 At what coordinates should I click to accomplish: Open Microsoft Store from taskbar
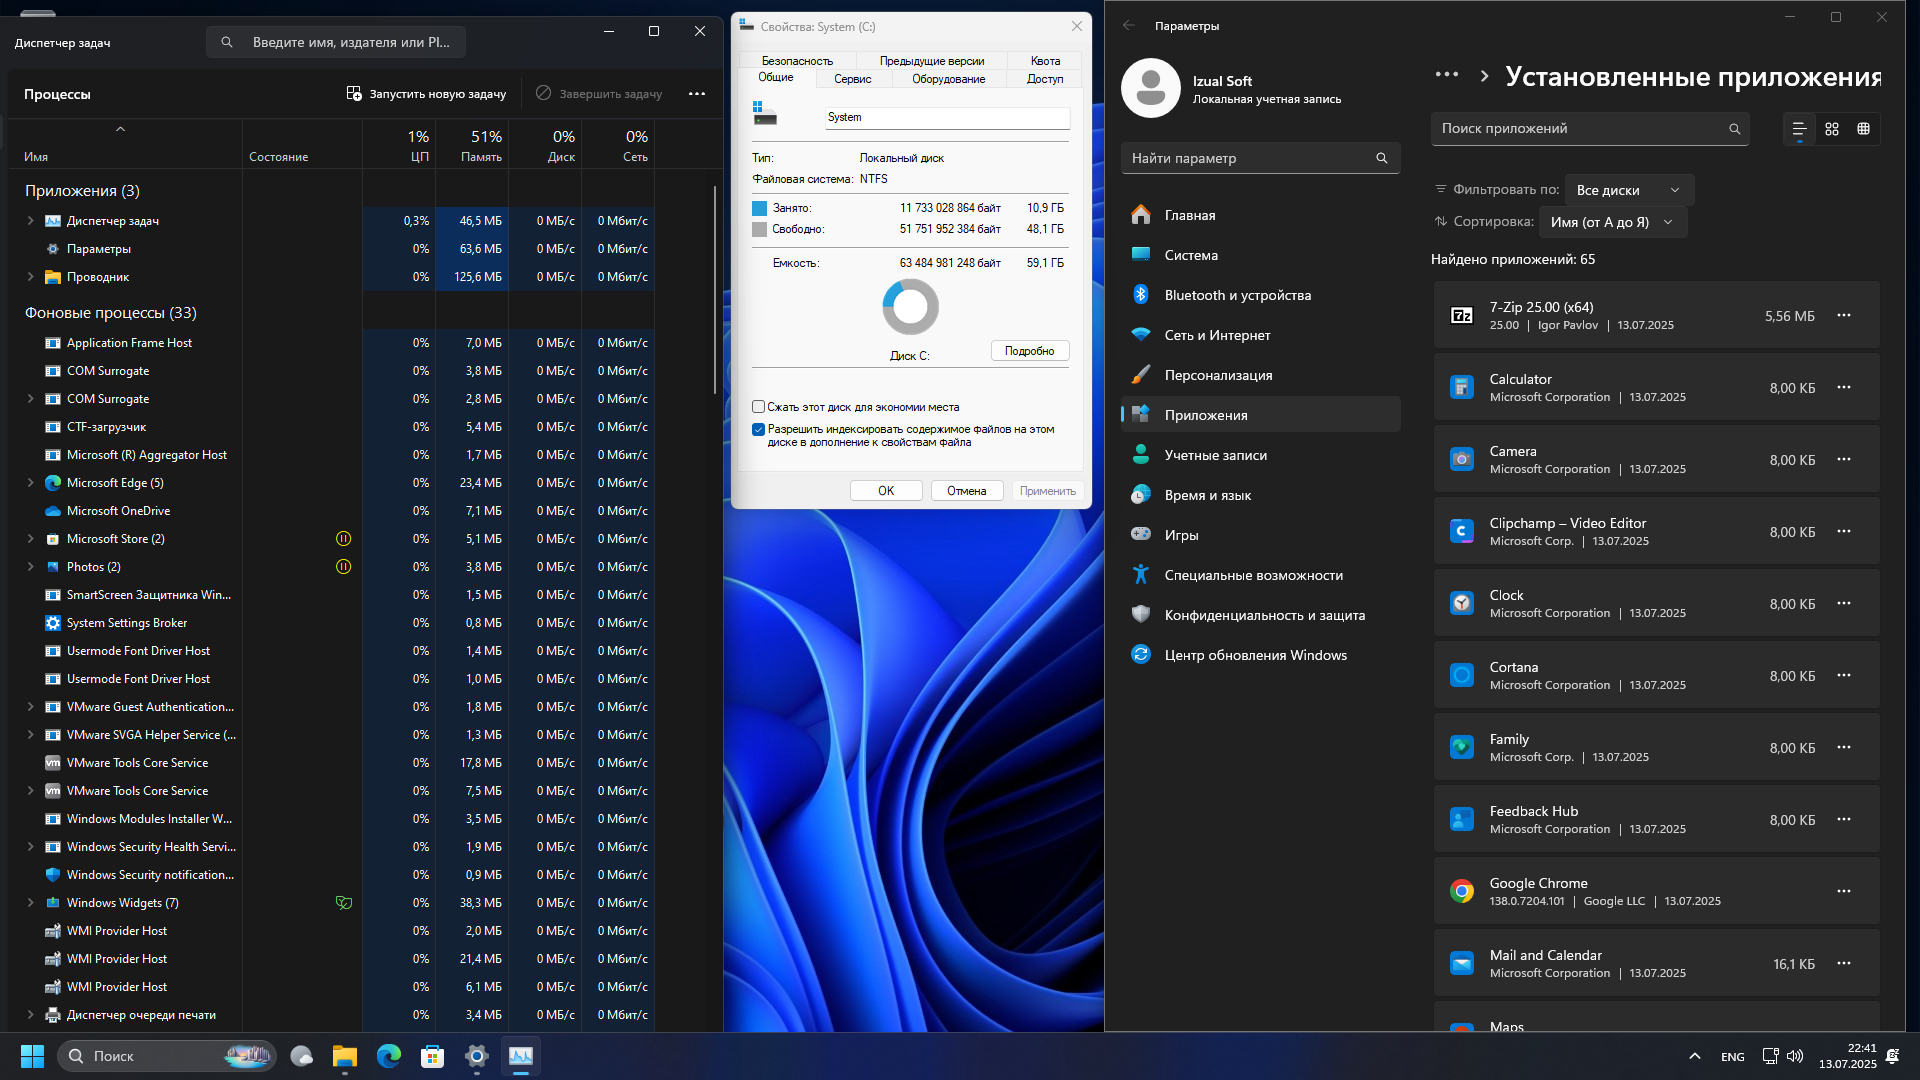[x=433, y=1056]
